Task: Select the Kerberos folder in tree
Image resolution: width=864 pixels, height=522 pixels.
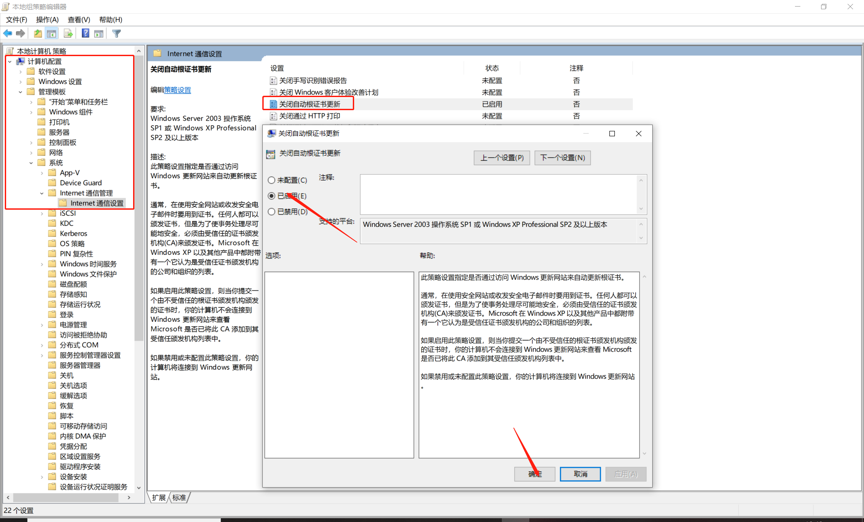Action: click(x=73, y=233)
